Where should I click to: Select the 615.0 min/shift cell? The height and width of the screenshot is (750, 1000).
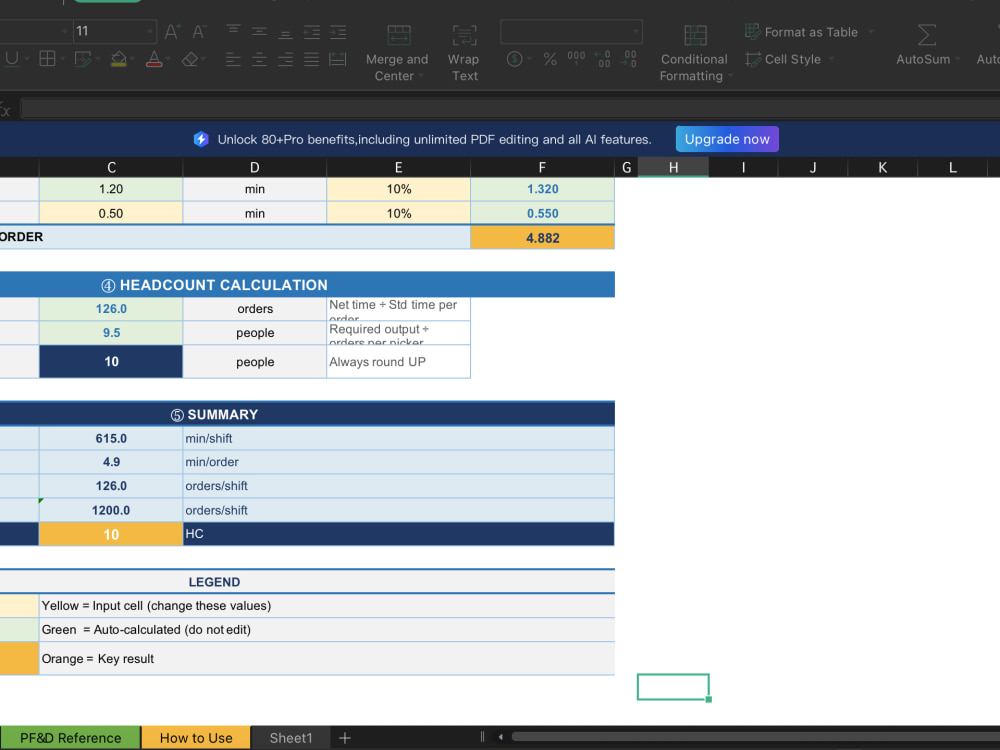111,438
